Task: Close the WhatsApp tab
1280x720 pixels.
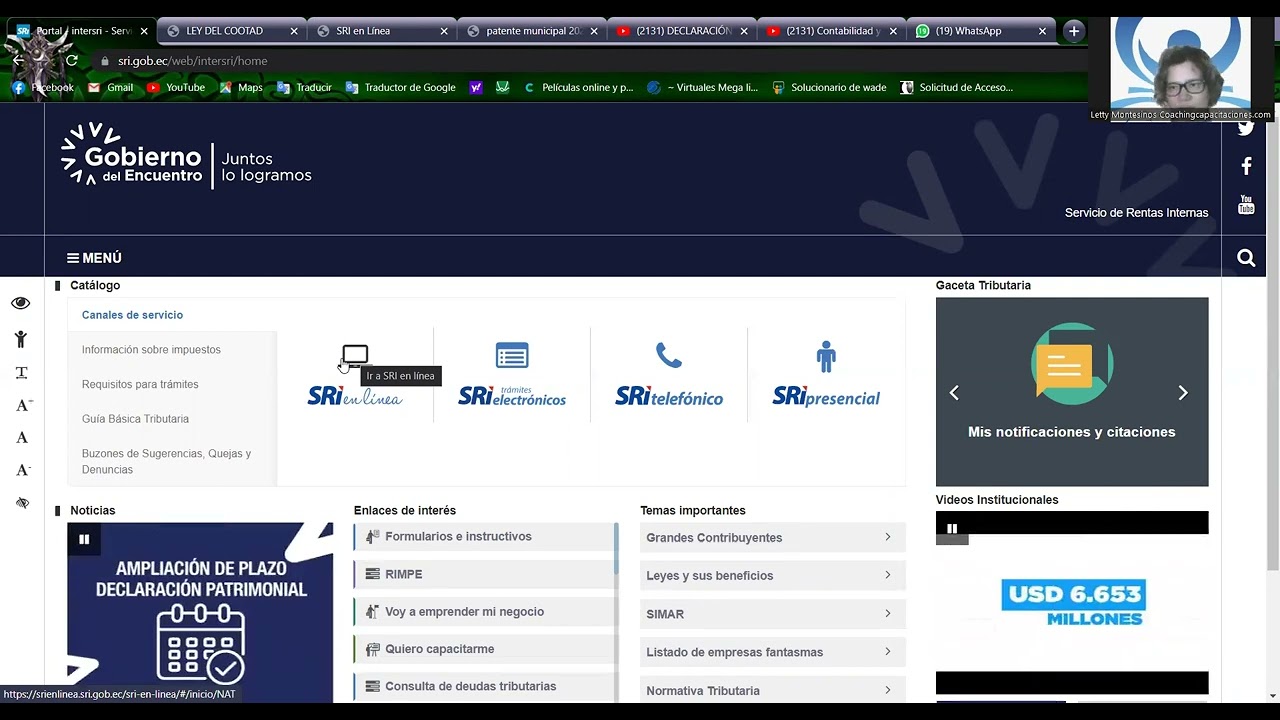Action: pyautogui.click(x=1042, y=31)
